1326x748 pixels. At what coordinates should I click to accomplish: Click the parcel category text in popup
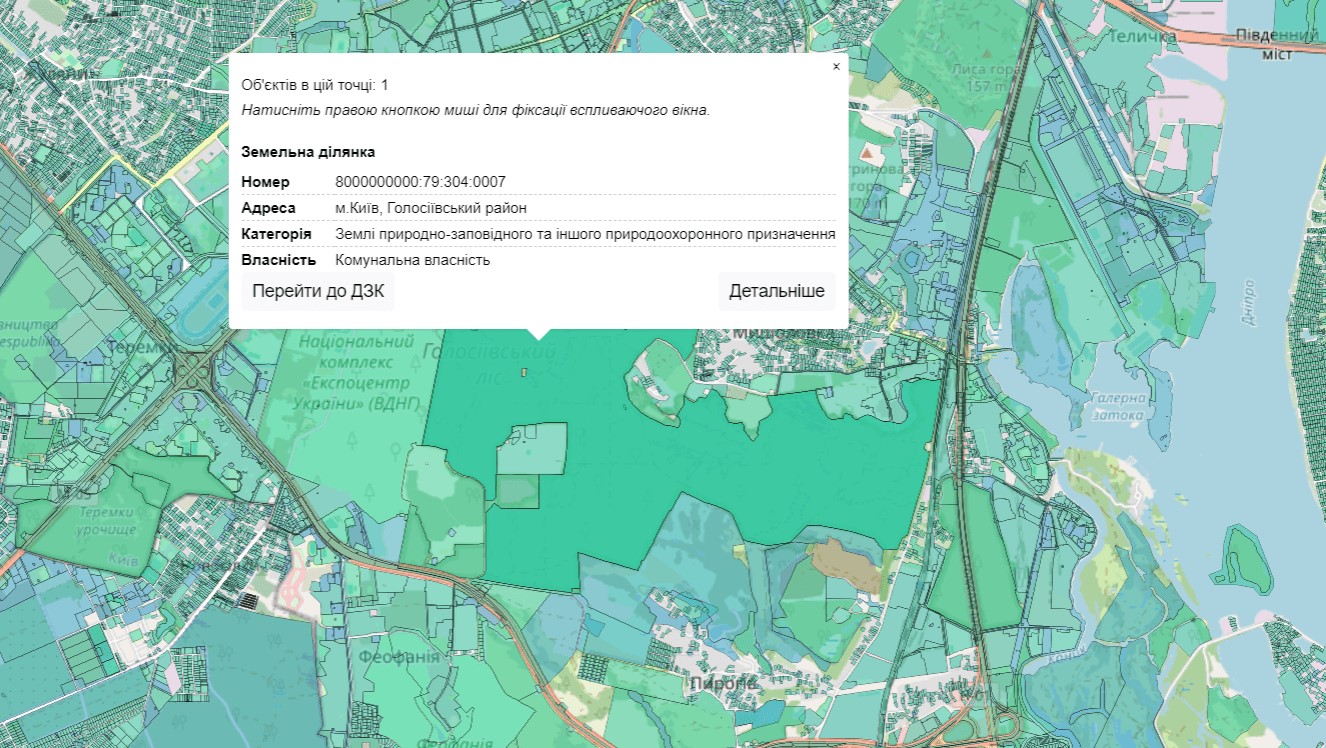pyautogui.click(x=585, y=234)
